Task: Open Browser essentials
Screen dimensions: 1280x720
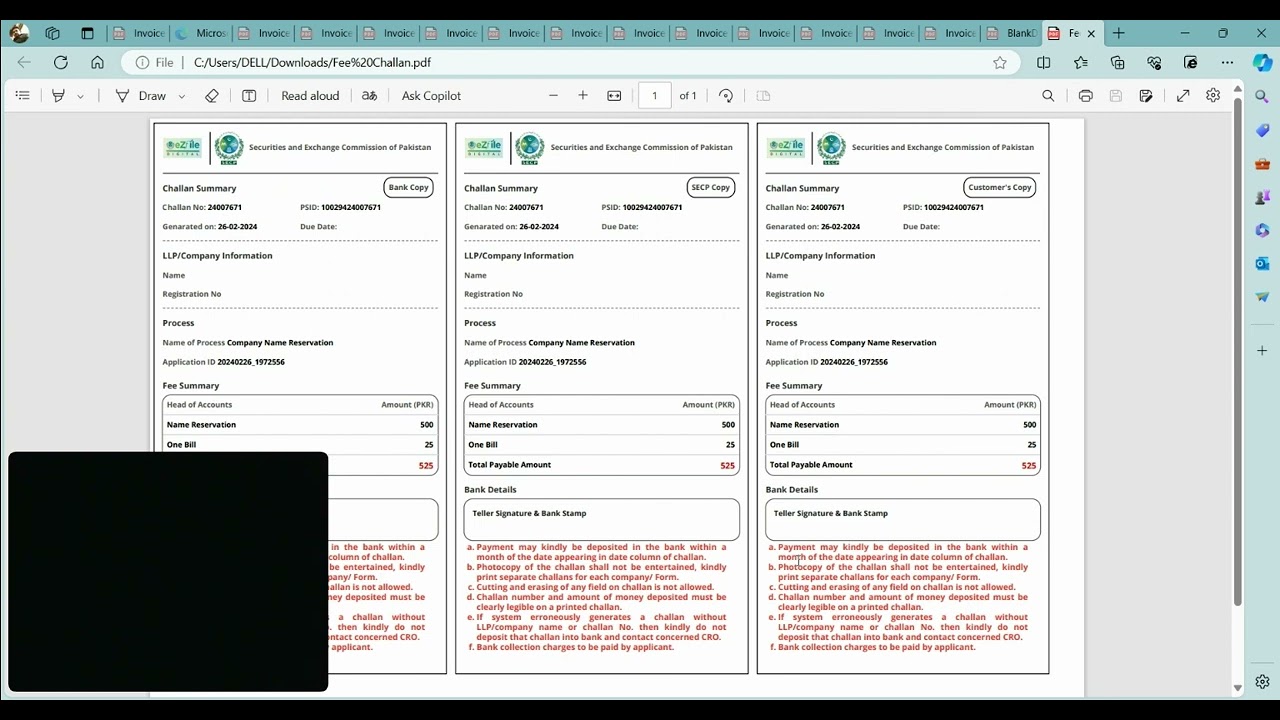Action: [1154, 62]
